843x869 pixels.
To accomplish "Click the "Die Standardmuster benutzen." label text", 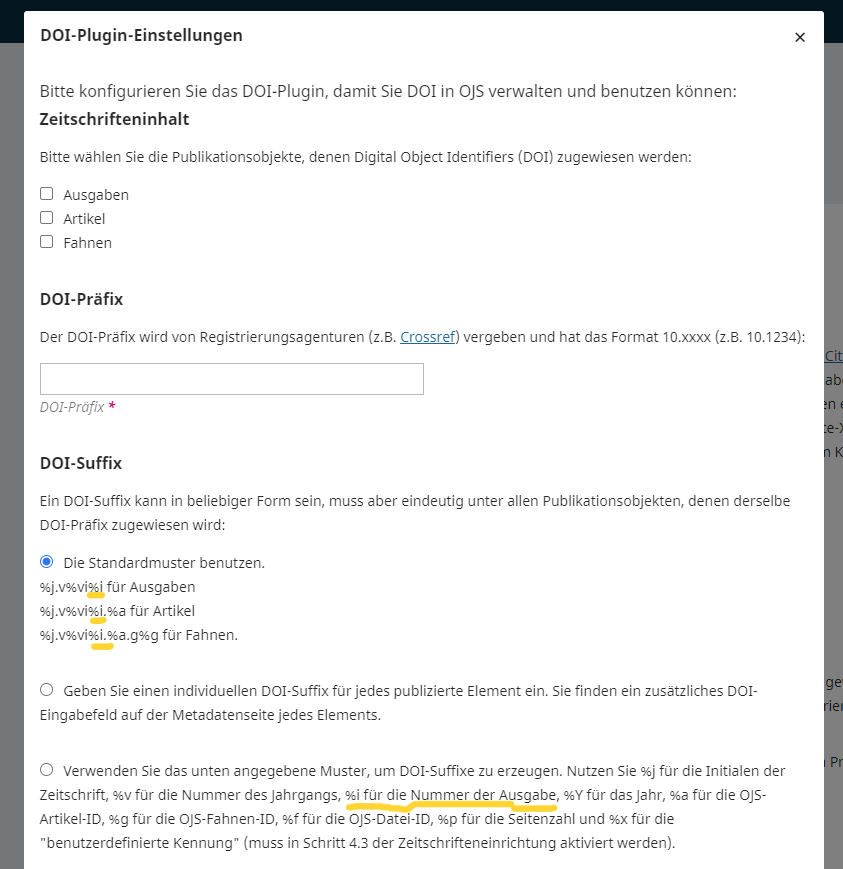I will pos(164,563).
